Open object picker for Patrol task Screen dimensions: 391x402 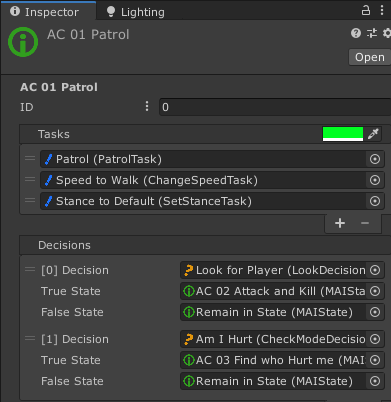click(375, 159)
